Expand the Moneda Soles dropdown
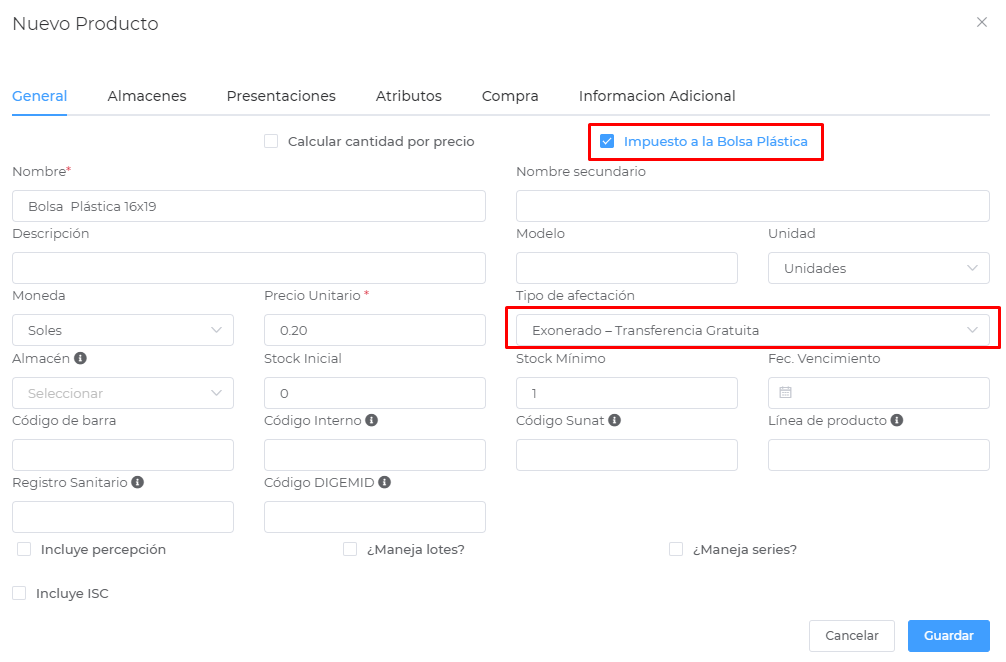 [x=123, y=330]
